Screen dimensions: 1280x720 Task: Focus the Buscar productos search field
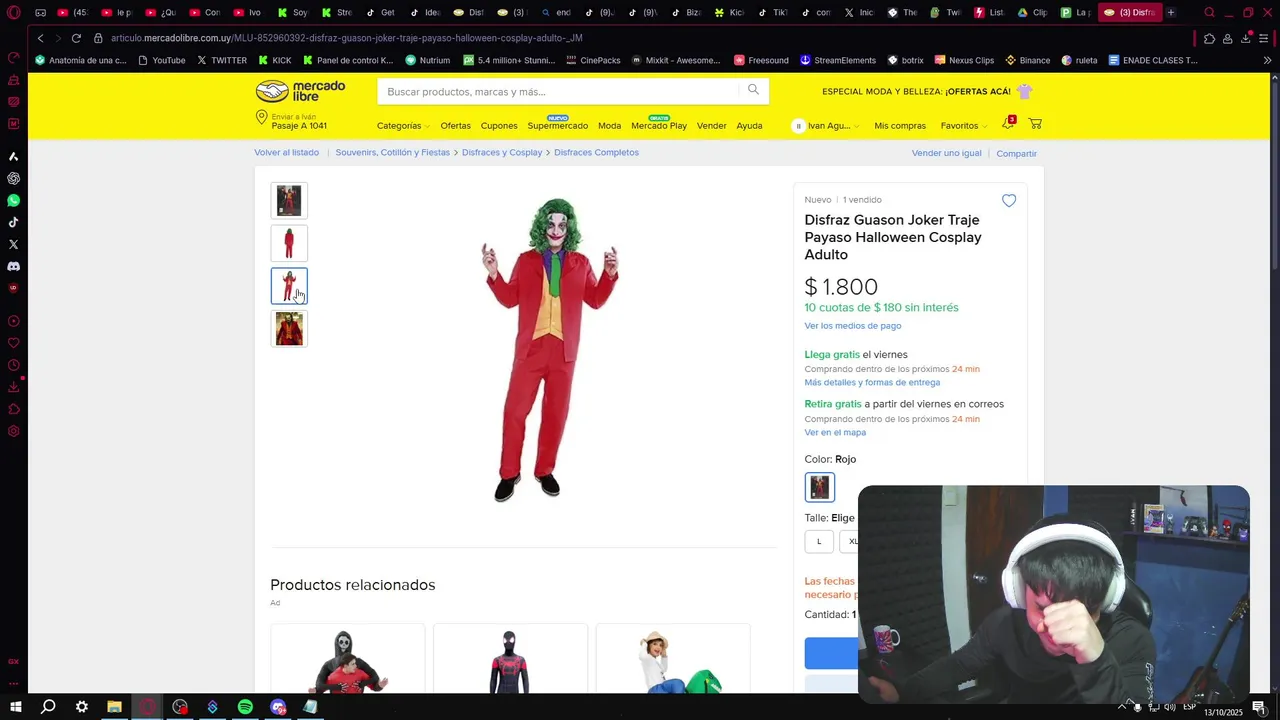click(x=560, y=91)
